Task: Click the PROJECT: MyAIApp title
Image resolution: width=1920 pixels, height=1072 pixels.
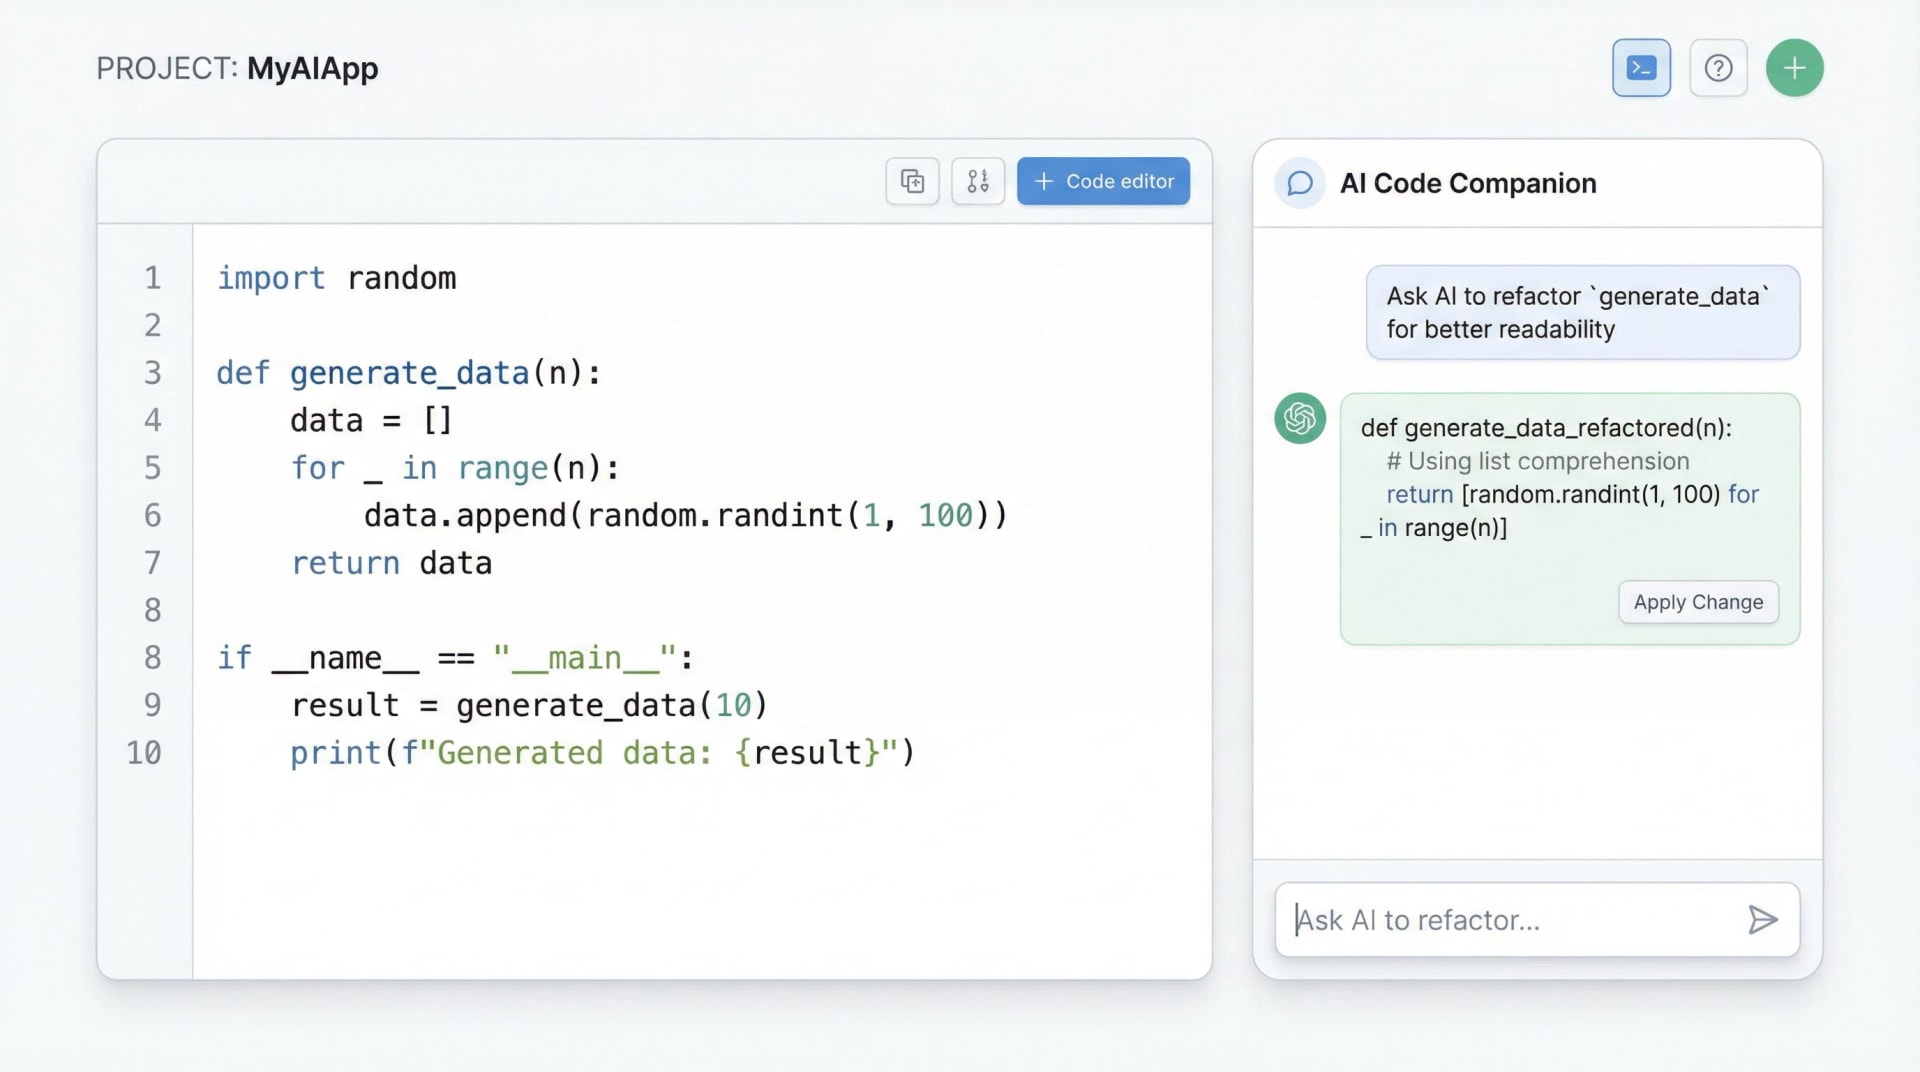Action: pyautogui.click(x=237, y=68)
